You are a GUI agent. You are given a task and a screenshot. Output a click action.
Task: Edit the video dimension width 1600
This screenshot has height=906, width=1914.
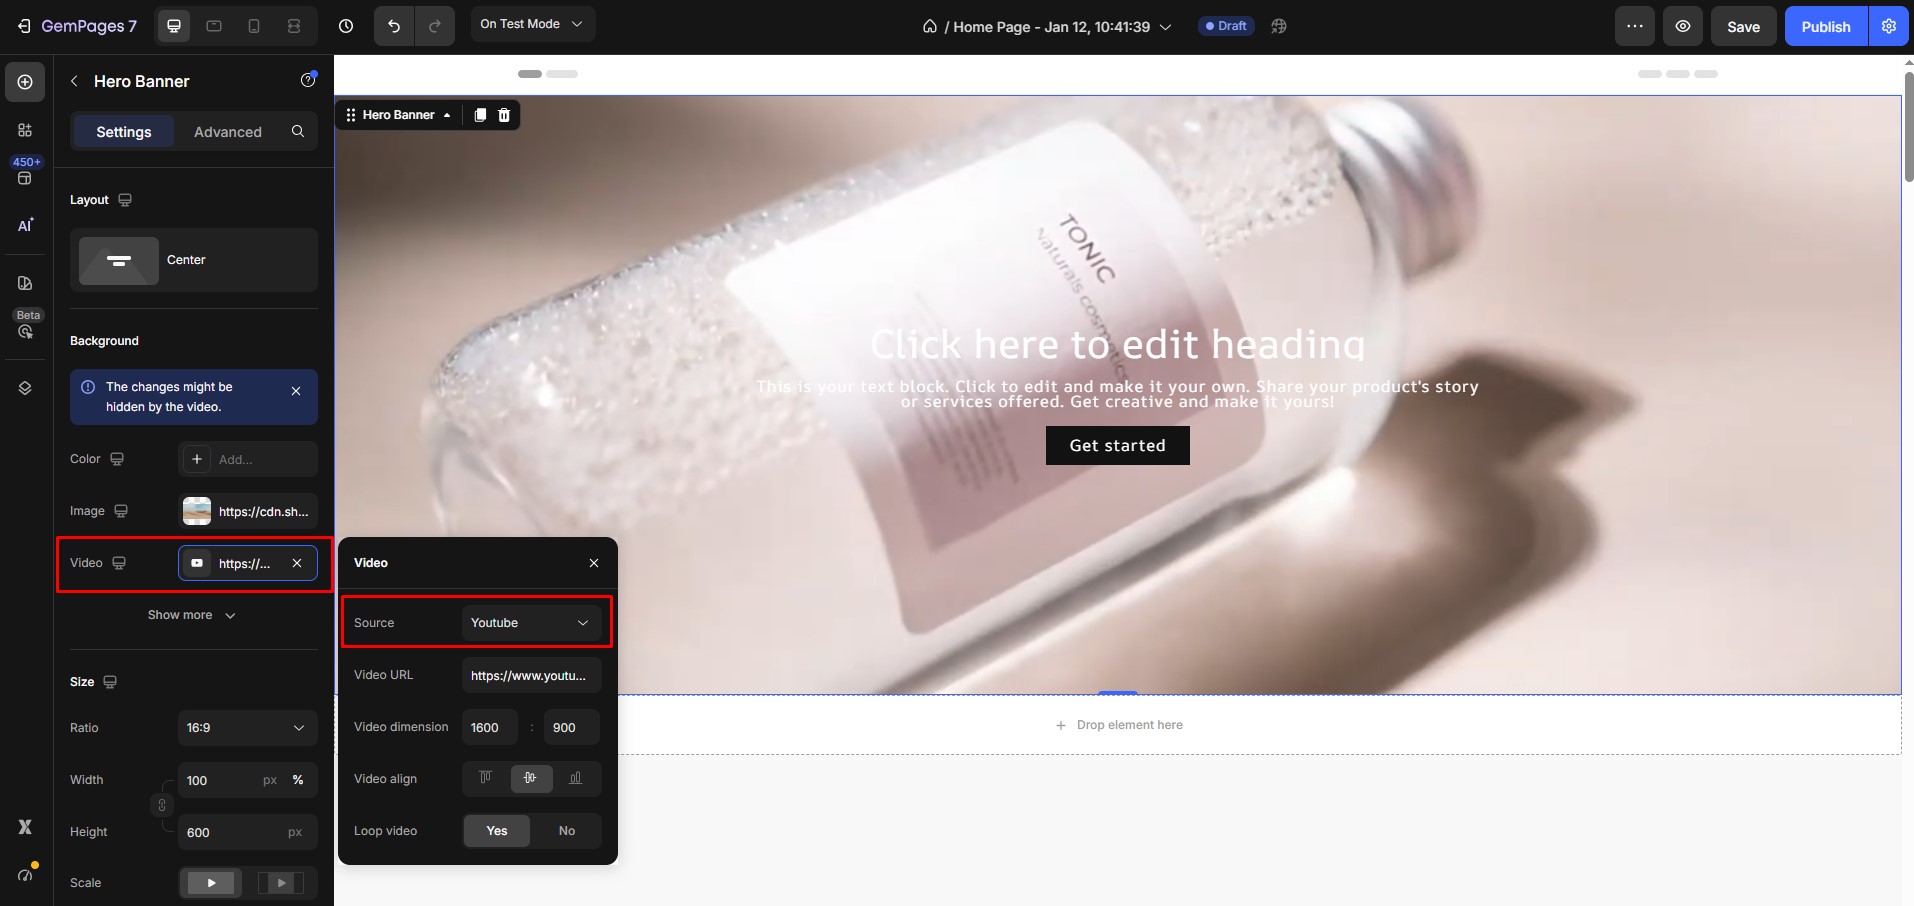490,727
